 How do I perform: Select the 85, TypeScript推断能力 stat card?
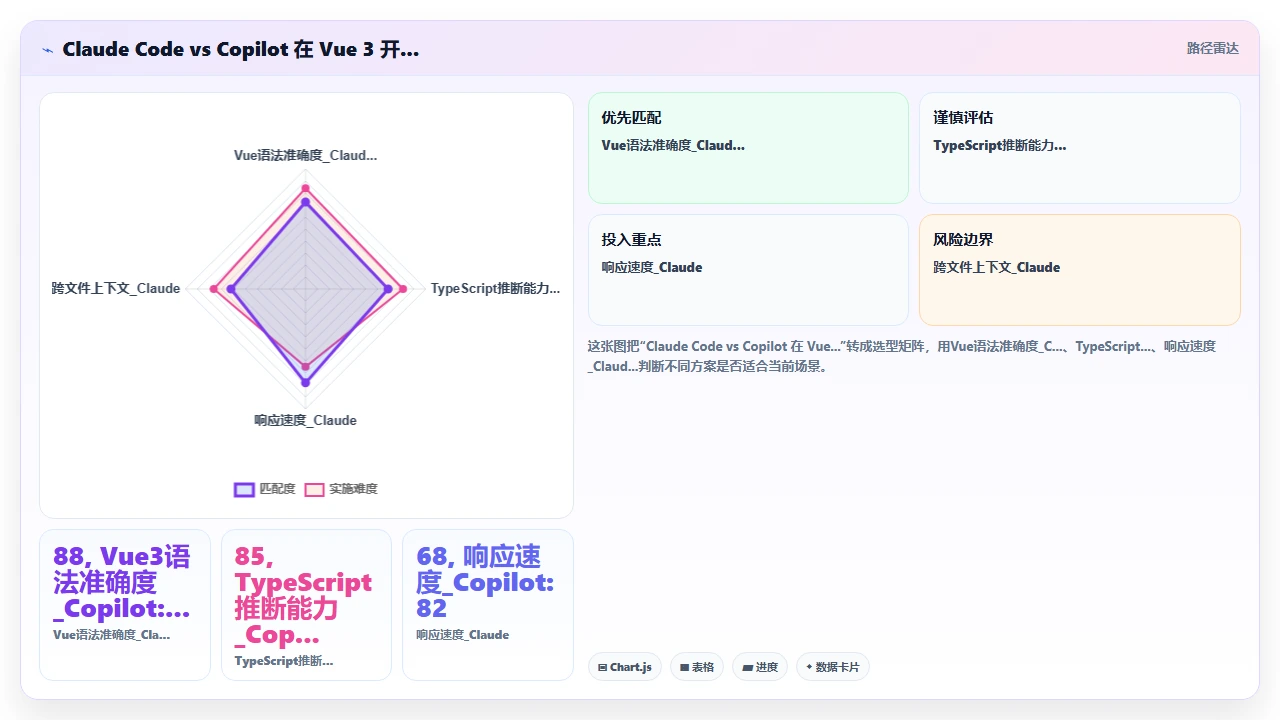pyautogui.click(x=306, y=605)
